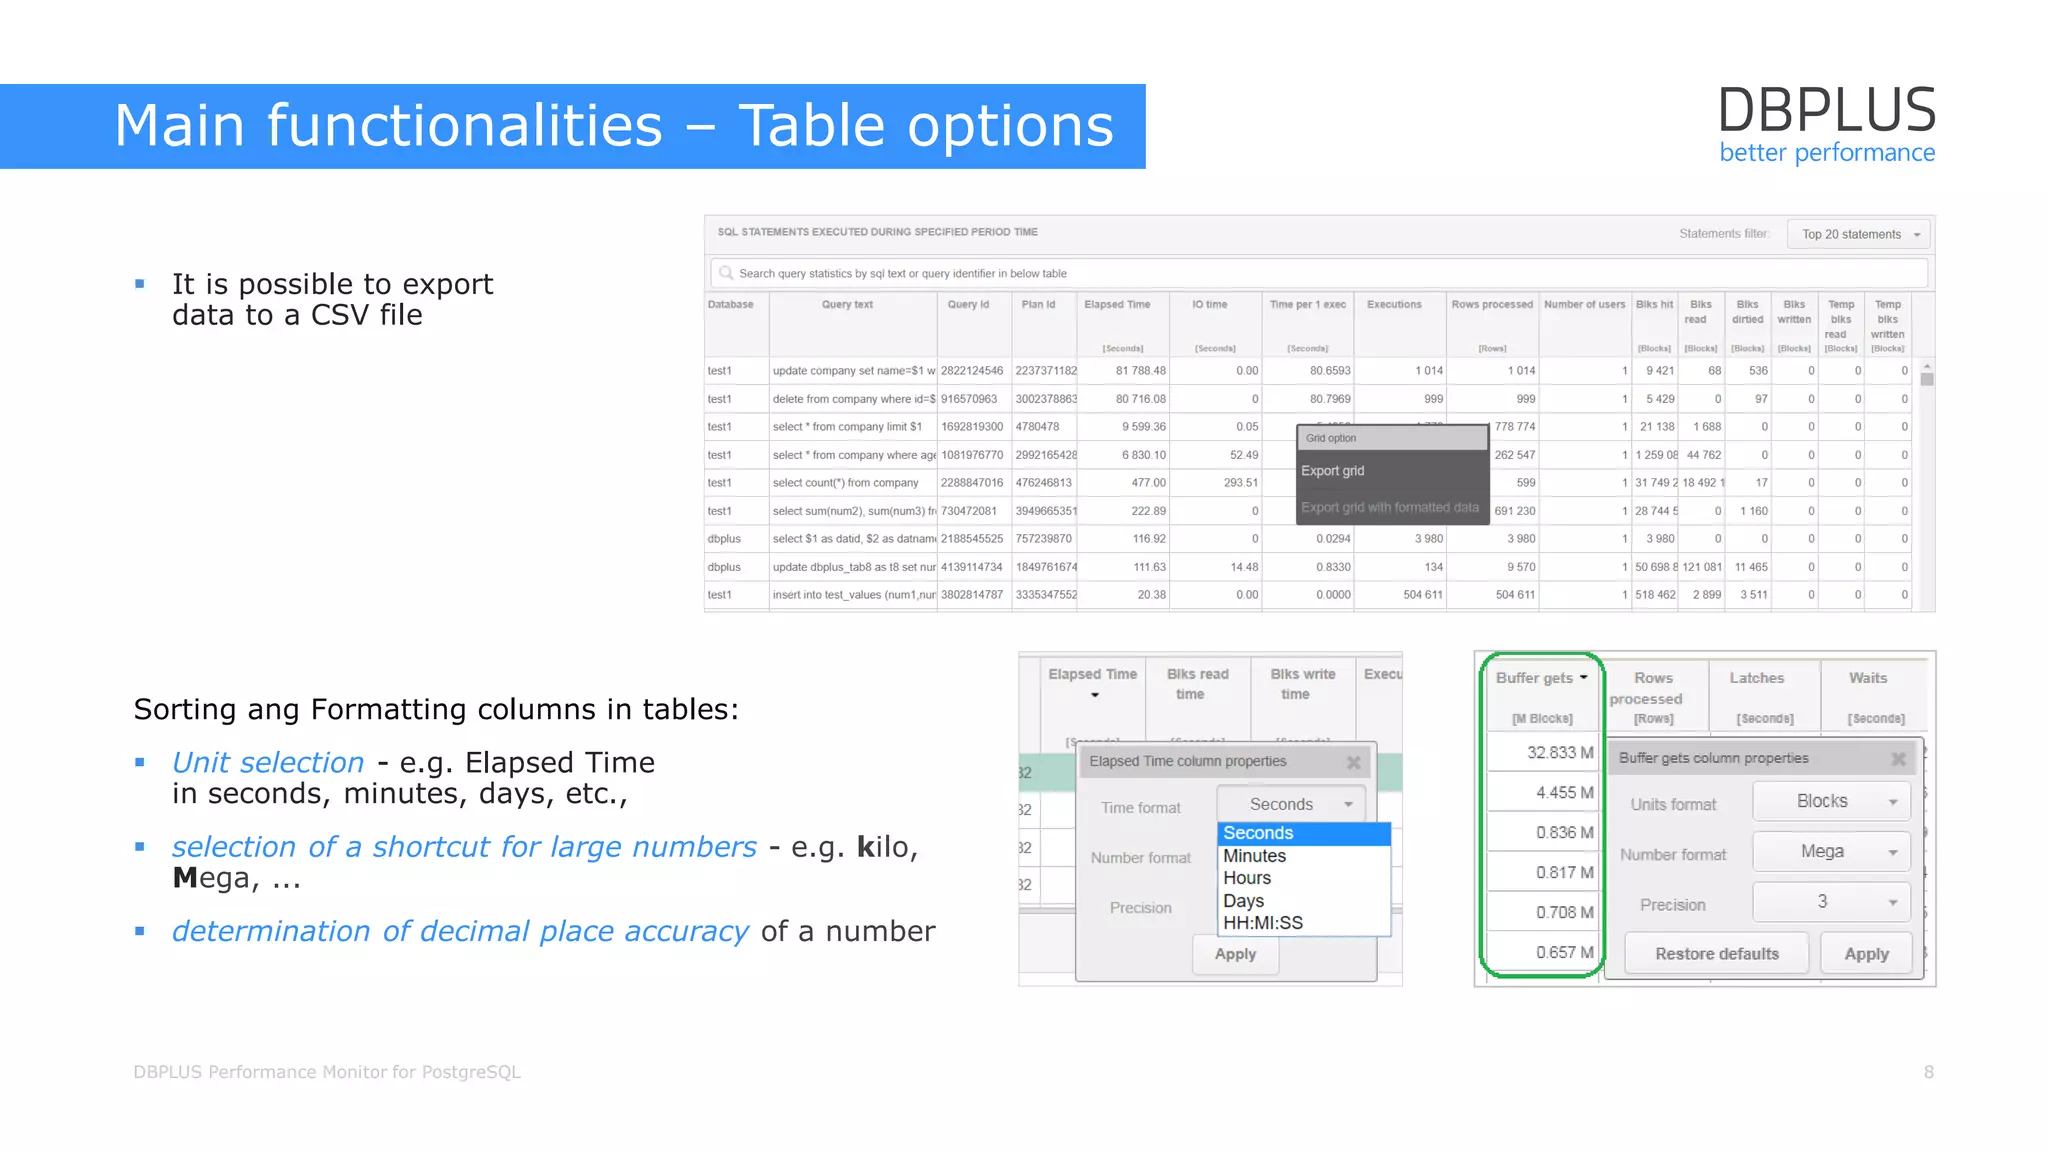Select Export grid from context menu
The width and height of the screenshot is (2048, 1152).
tap(1333, 471)
